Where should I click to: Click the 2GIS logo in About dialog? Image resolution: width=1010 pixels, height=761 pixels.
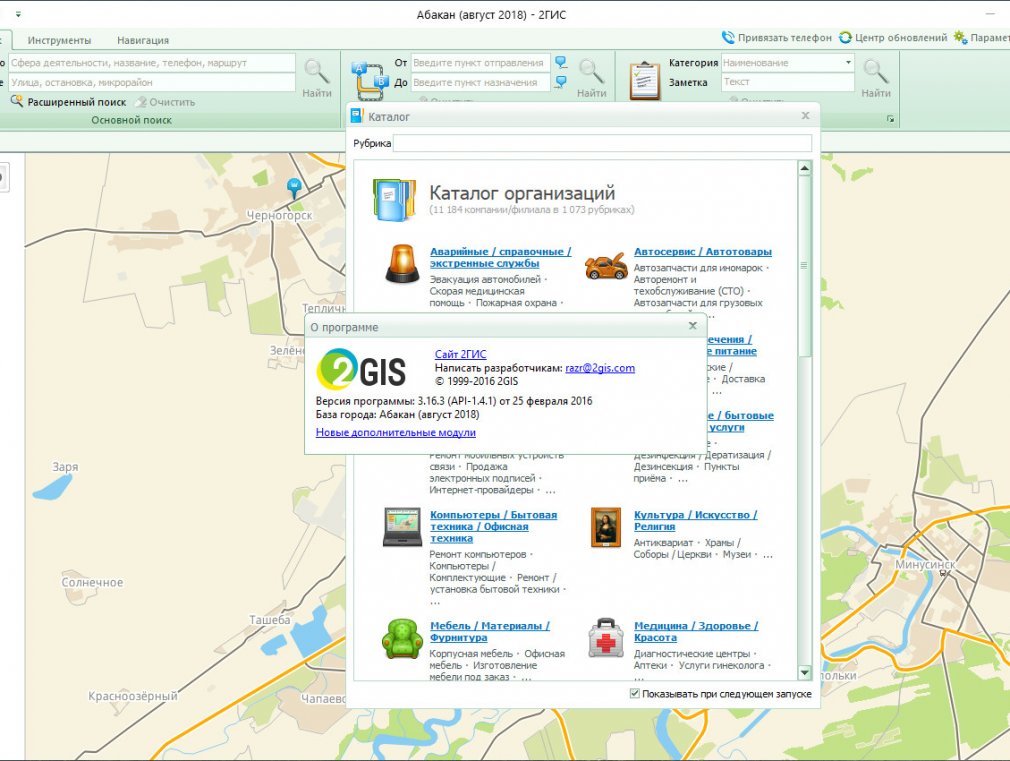click(361, 369)
